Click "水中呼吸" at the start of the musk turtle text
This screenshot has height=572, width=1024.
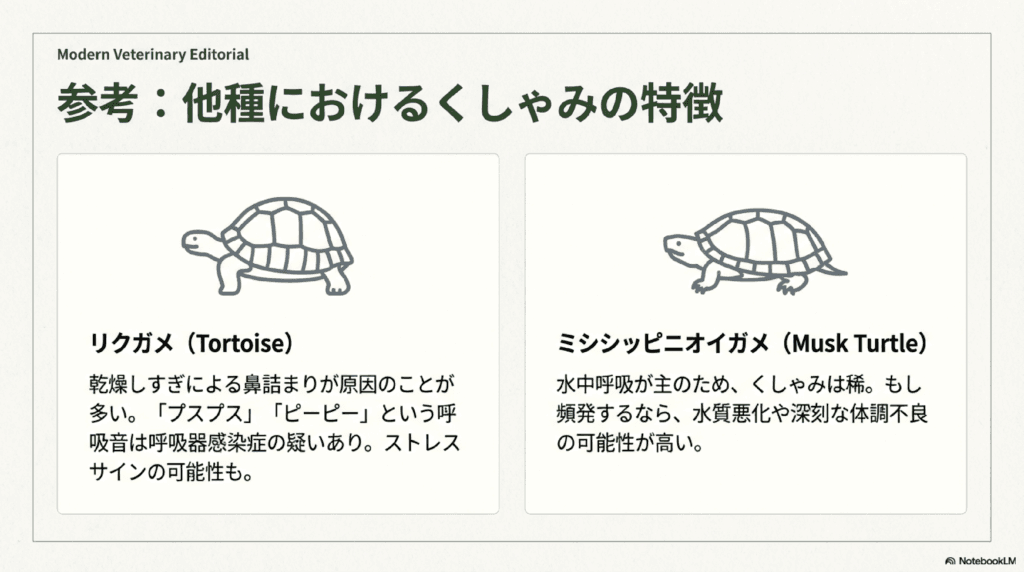595,384
